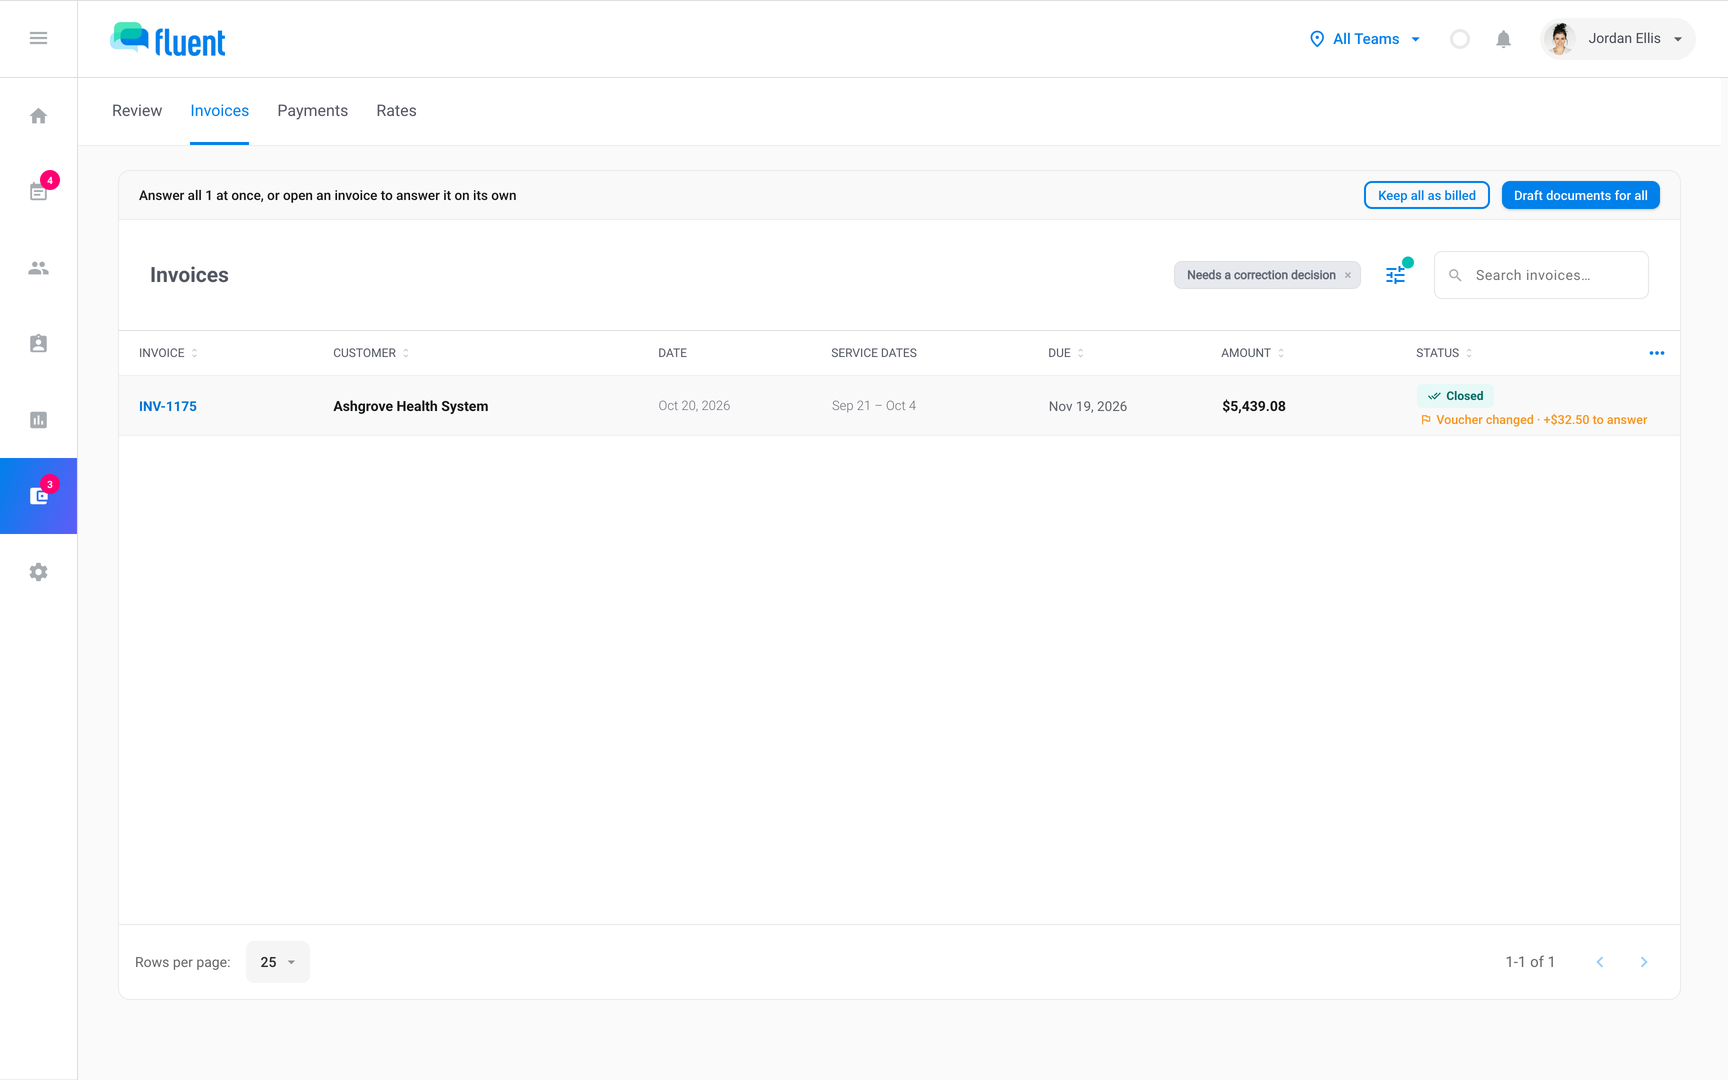
Task: Go to the next page arrow
Action: (x=1644, y=962)
